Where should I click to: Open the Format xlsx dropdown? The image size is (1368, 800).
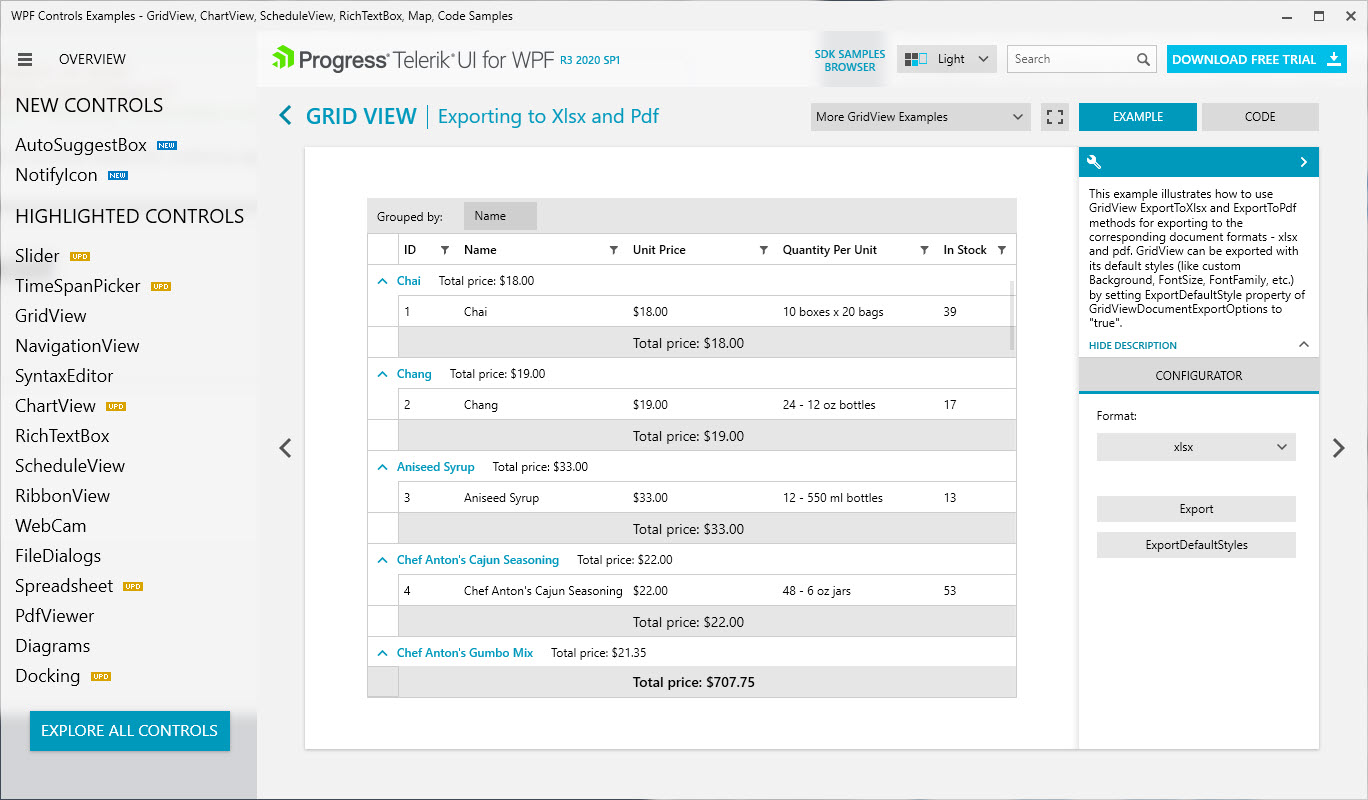(x=1196, y=447)
